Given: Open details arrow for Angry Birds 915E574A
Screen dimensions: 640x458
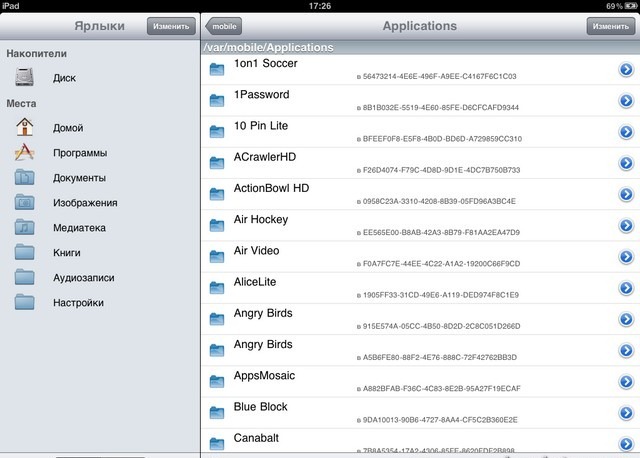Looking at the screenshot, I should pyautogui.click(x=626, y=319).
